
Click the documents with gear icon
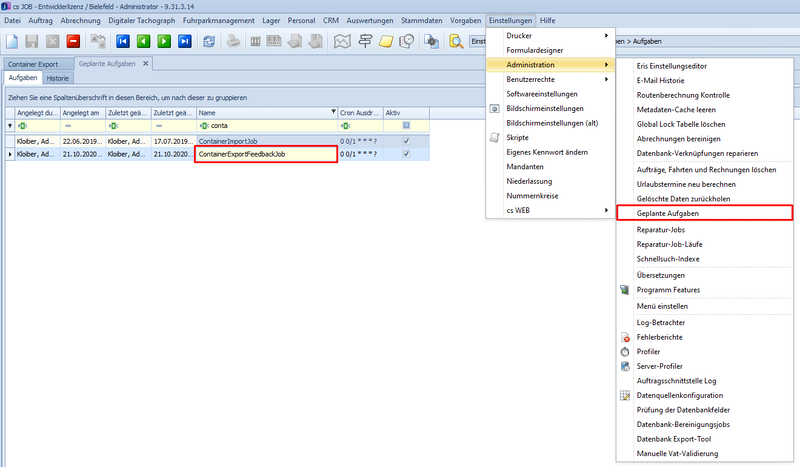[432, 41]
